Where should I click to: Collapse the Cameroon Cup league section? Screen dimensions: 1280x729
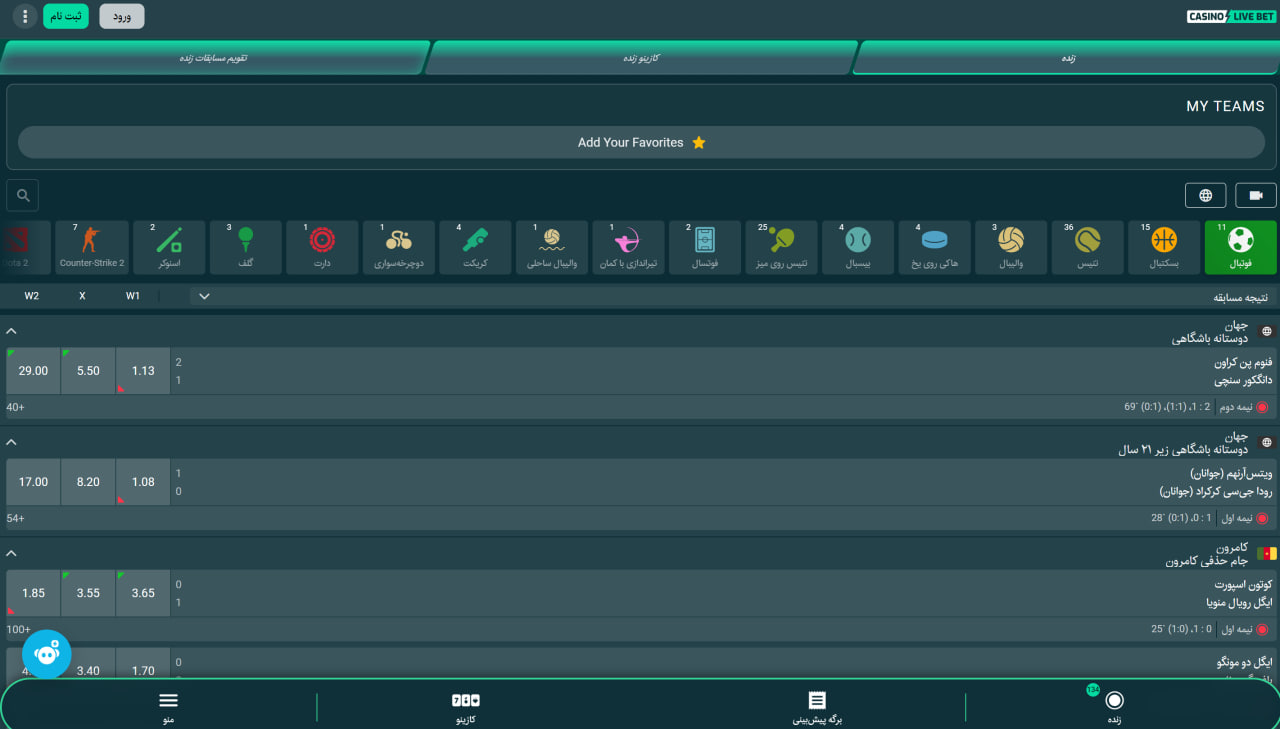[12, 553]
